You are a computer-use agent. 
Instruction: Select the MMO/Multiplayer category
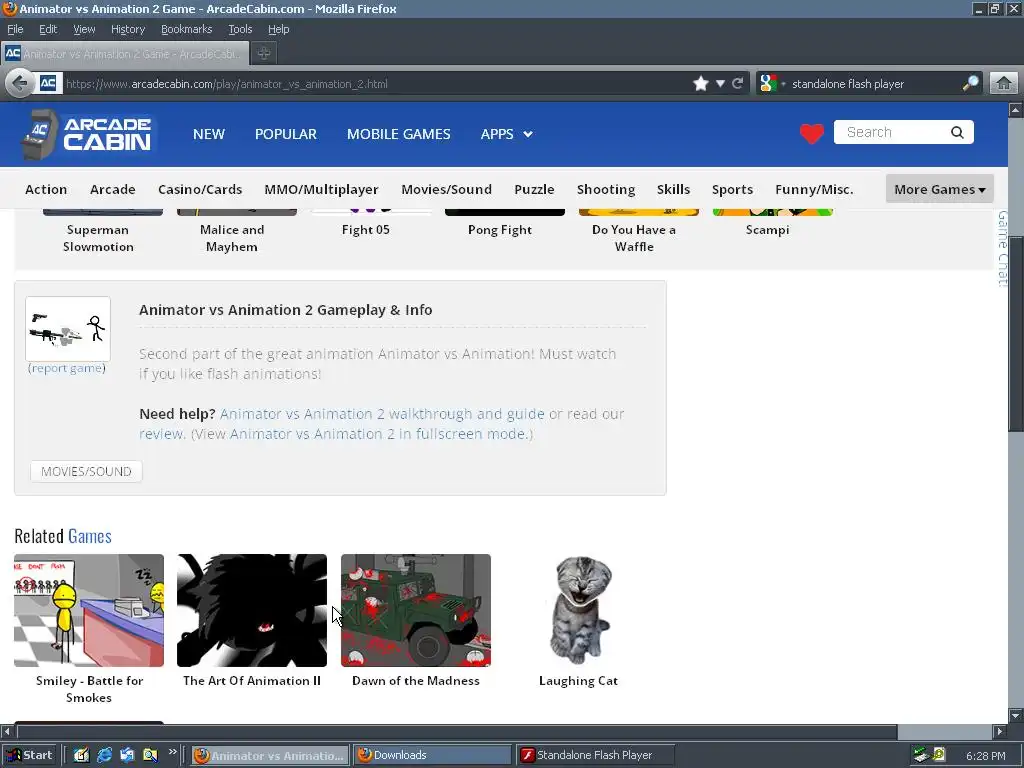pos(321,189)
